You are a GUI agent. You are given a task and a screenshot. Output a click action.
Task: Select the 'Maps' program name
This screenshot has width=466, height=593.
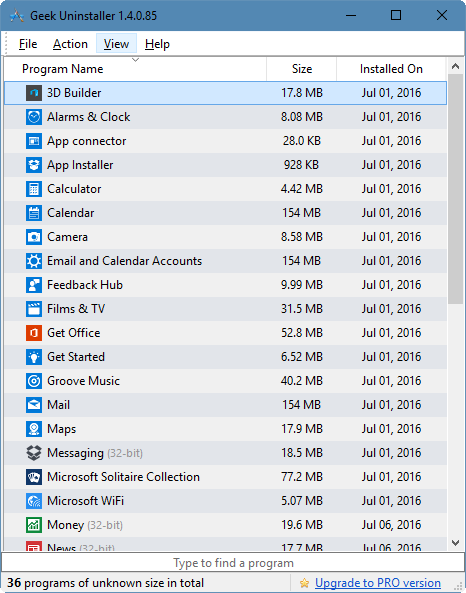[x=61, y=429]
